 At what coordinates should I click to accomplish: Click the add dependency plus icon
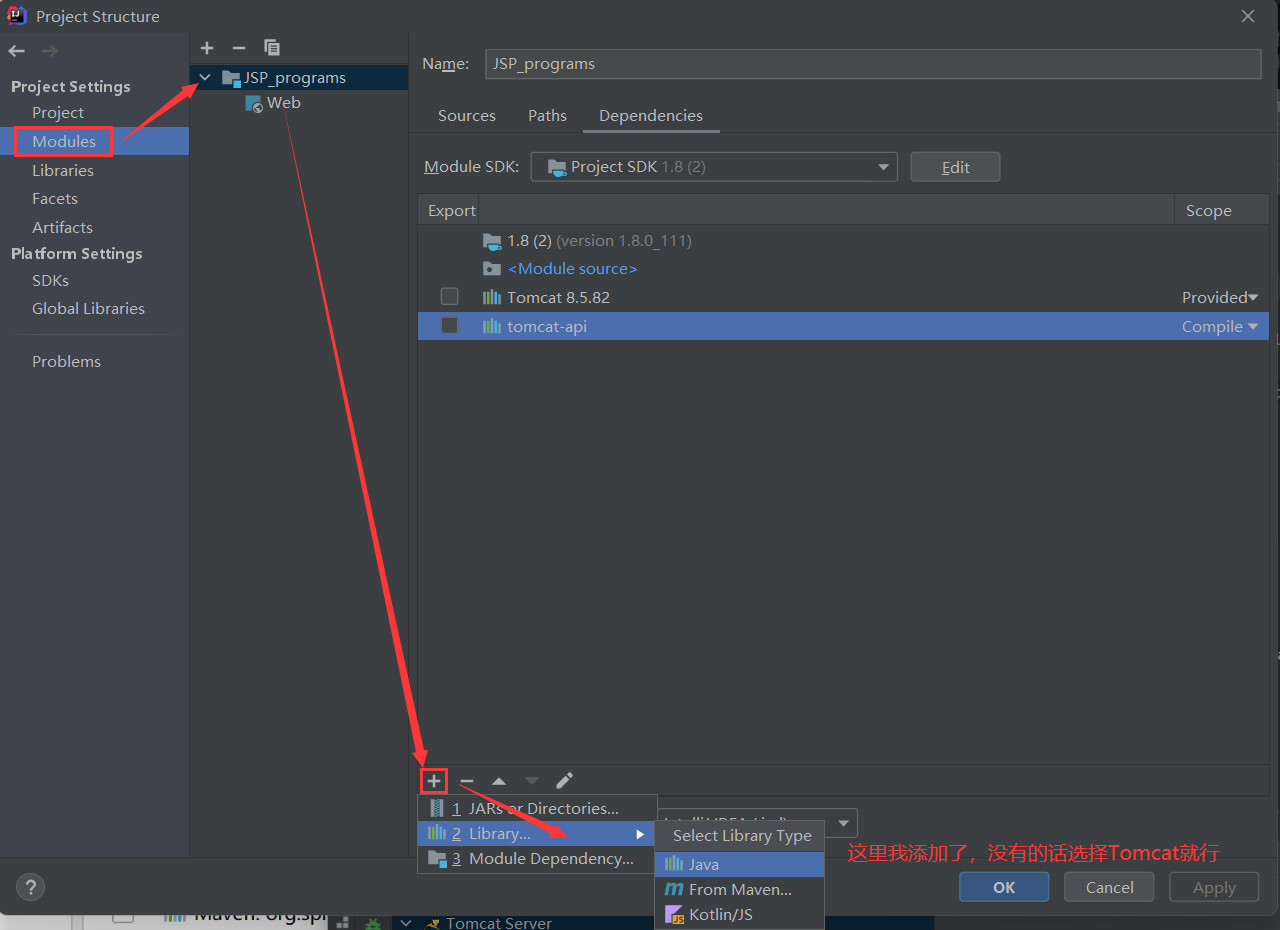point(434,781)
